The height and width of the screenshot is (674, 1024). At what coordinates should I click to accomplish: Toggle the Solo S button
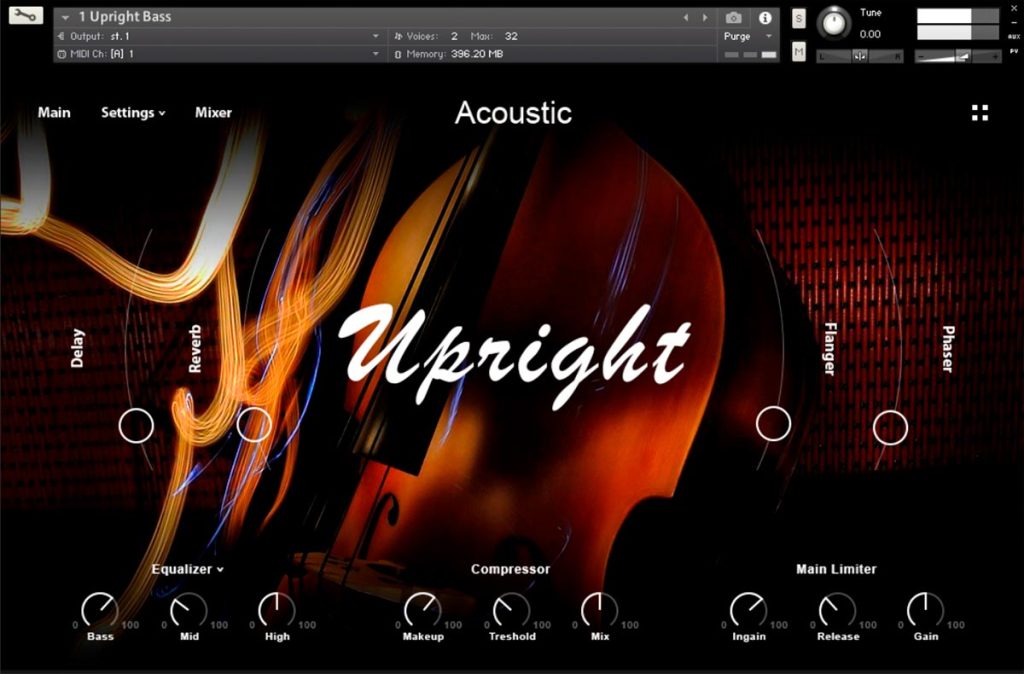[799, 18]
